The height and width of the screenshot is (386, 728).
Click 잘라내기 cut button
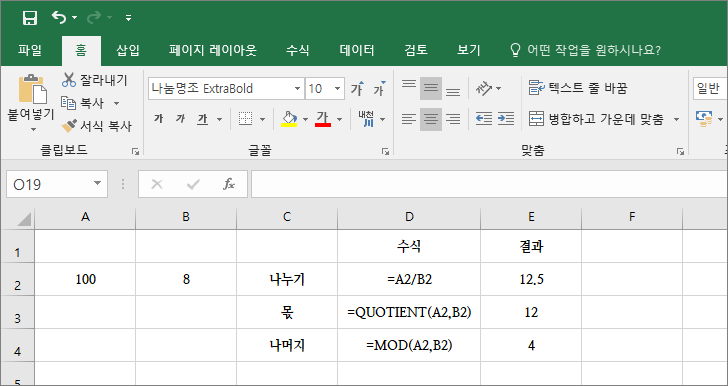pyautogui.click(x=94, y=80)
